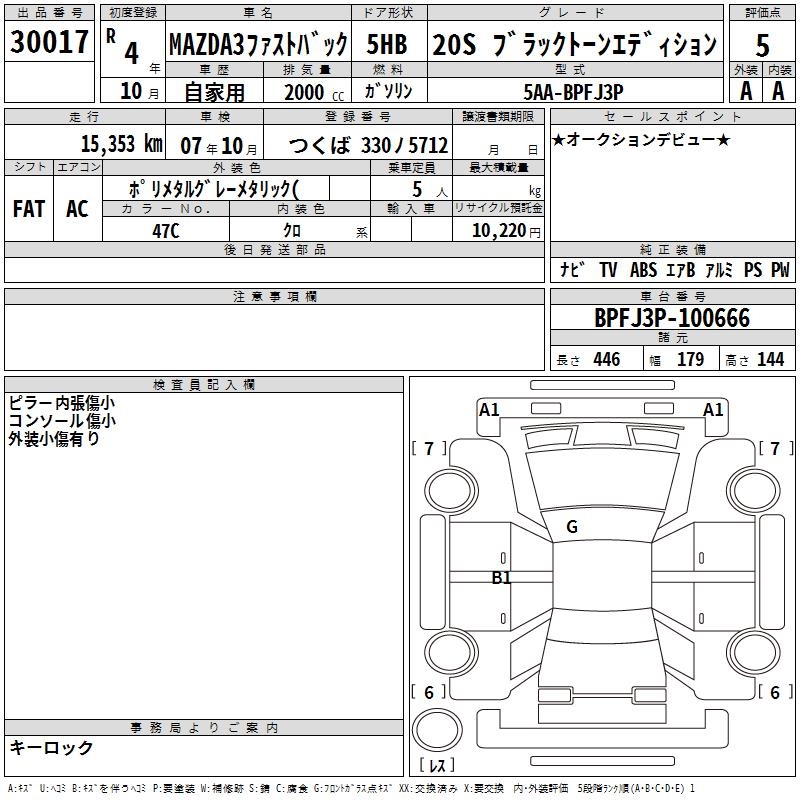Click equipment item ナビ
800x800 pixels.
click(x=572, y=269)
